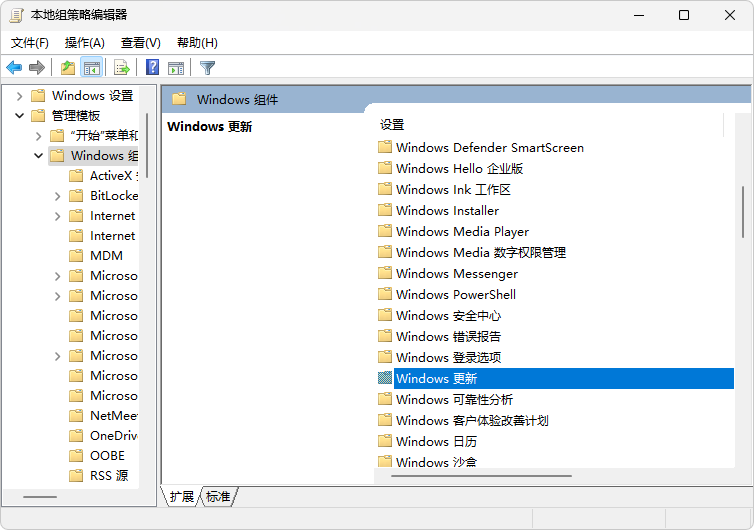Image resolution: width=754 pixels, height=530 pixels.
Task: Toggle the console tree show/hide icon
Action: [x=91, y=67]
